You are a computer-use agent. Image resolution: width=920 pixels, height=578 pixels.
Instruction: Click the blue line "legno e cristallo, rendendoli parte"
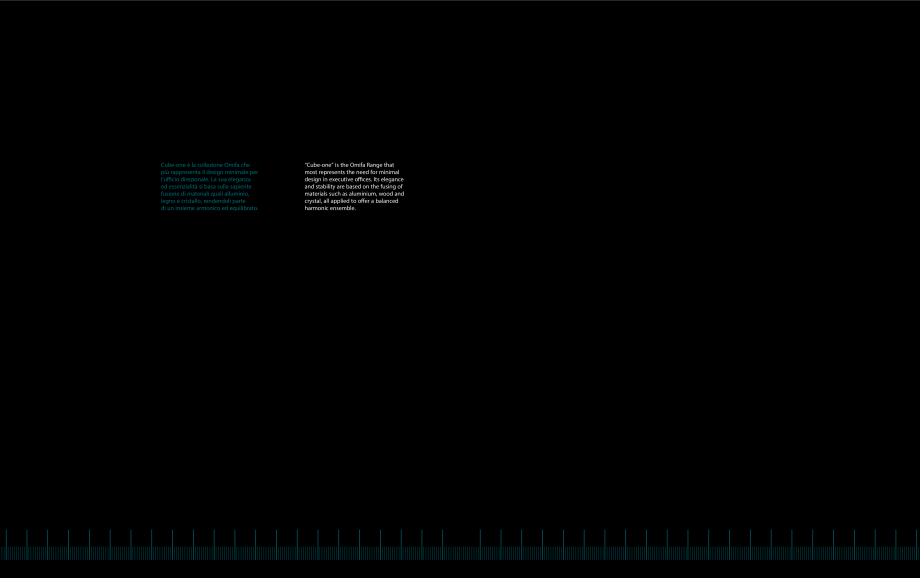point(202,201)
